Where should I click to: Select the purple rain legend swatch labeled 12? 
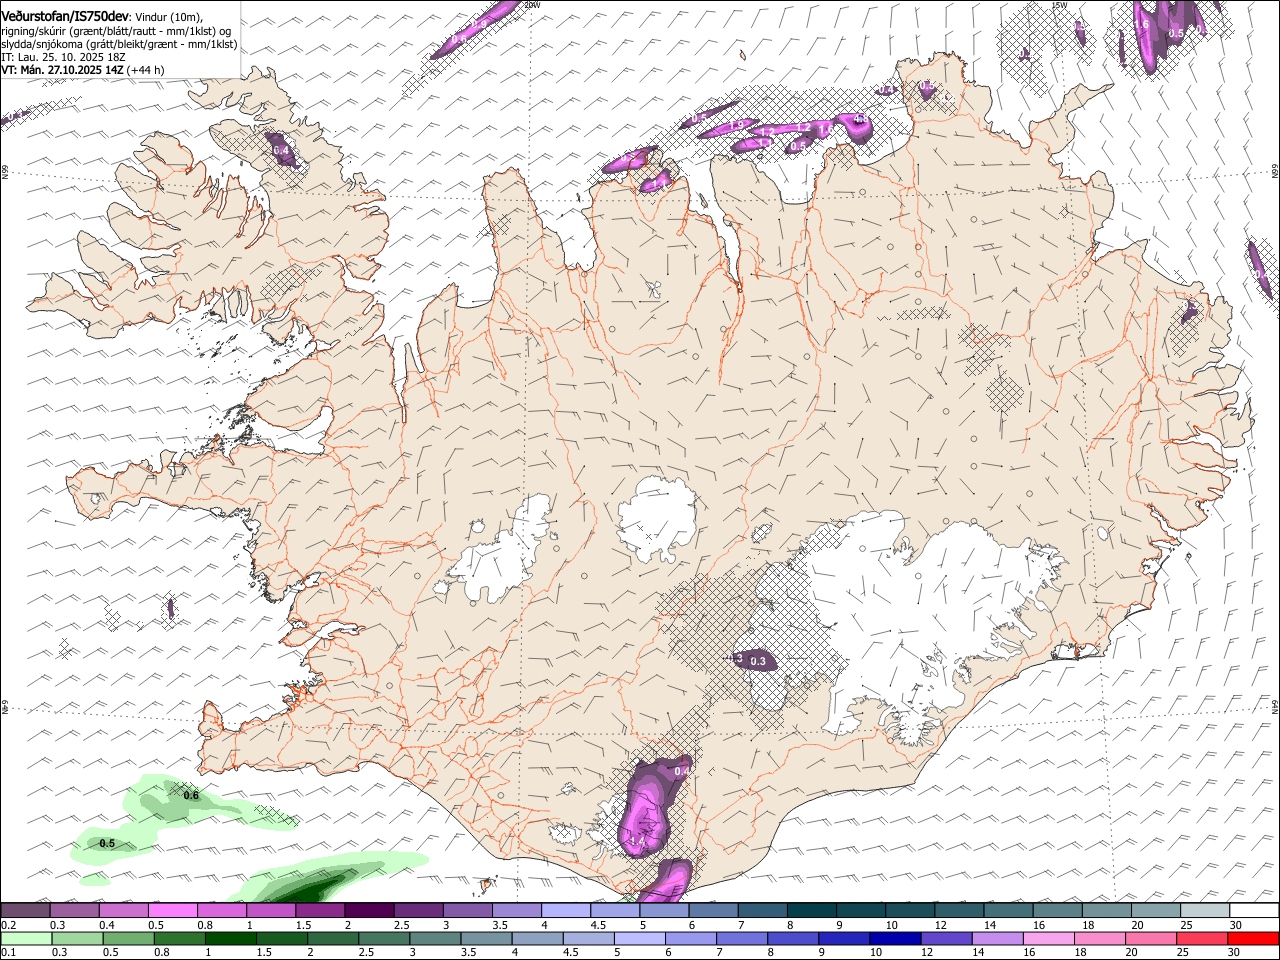point(947,938)
